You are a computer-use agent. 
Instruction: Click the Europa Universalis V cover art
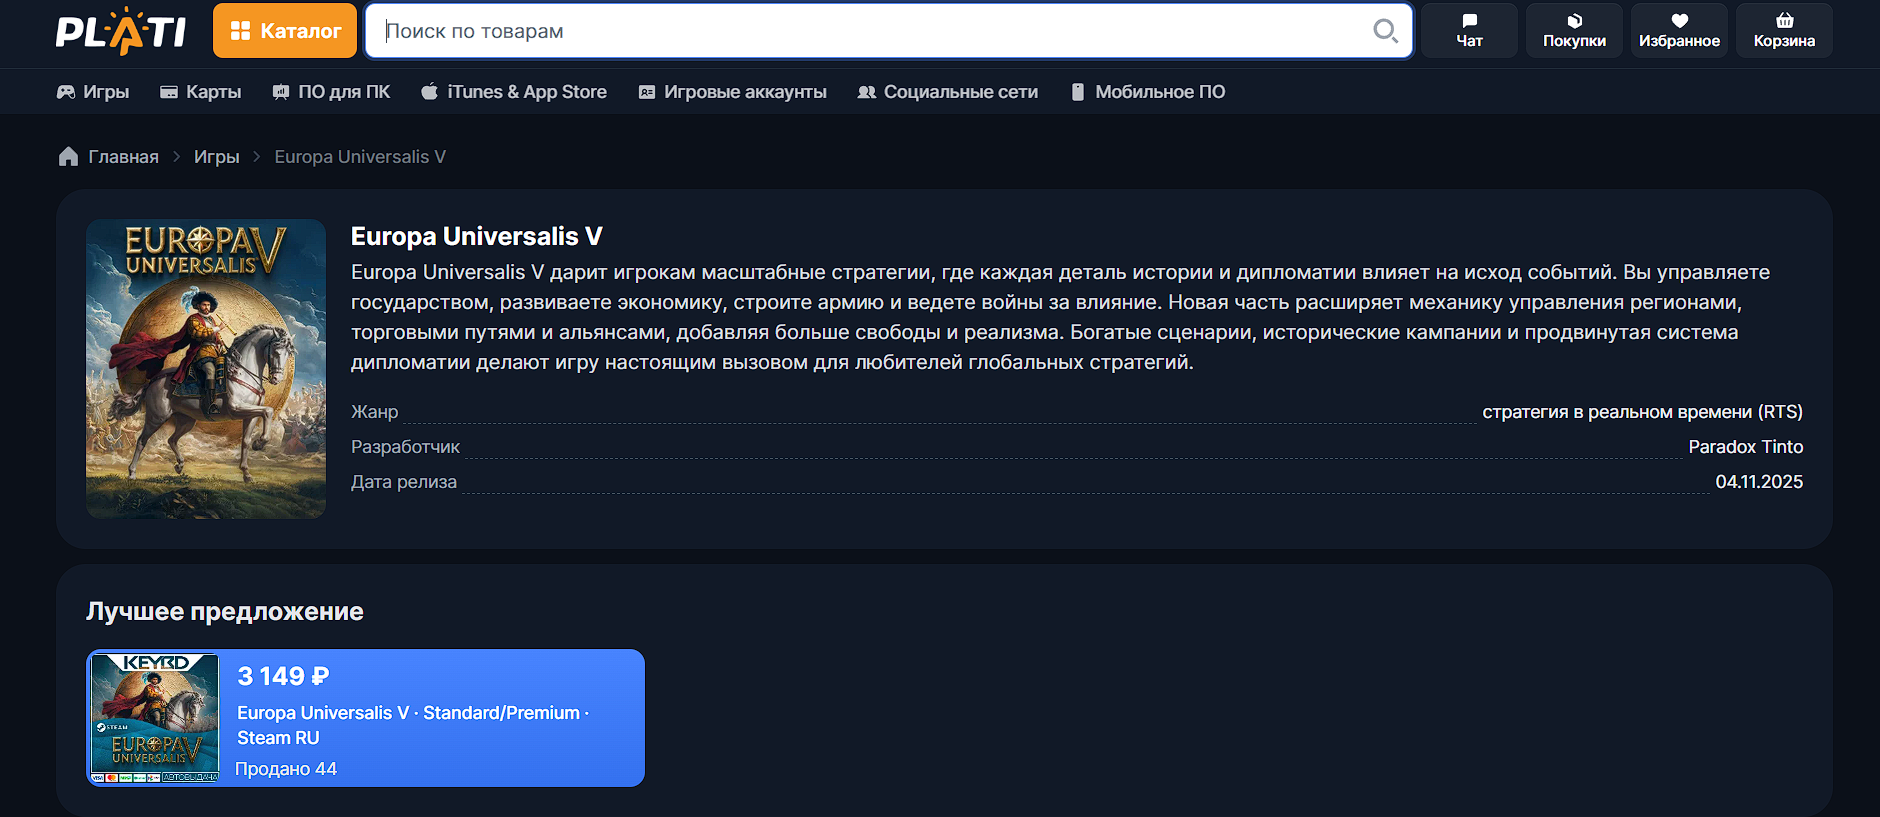click(x=206, y=369)
